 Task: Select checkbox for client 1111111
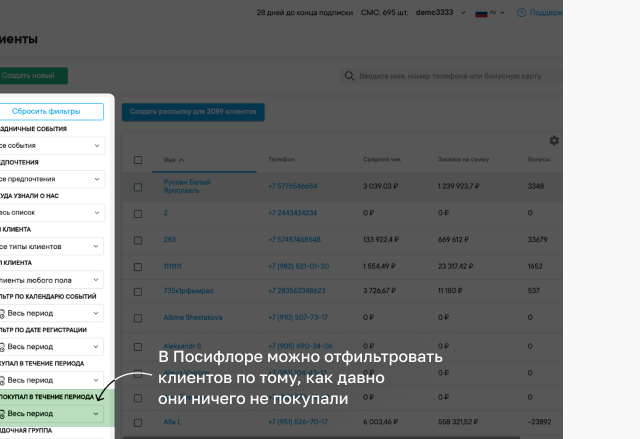click(138, 267)
